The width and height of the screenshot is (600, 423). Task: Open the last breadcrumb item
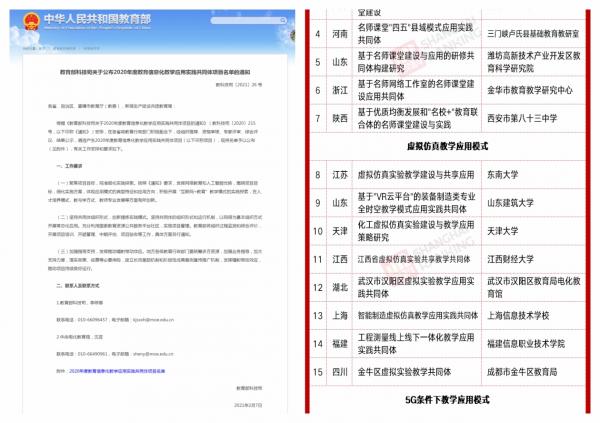(91, 49)
